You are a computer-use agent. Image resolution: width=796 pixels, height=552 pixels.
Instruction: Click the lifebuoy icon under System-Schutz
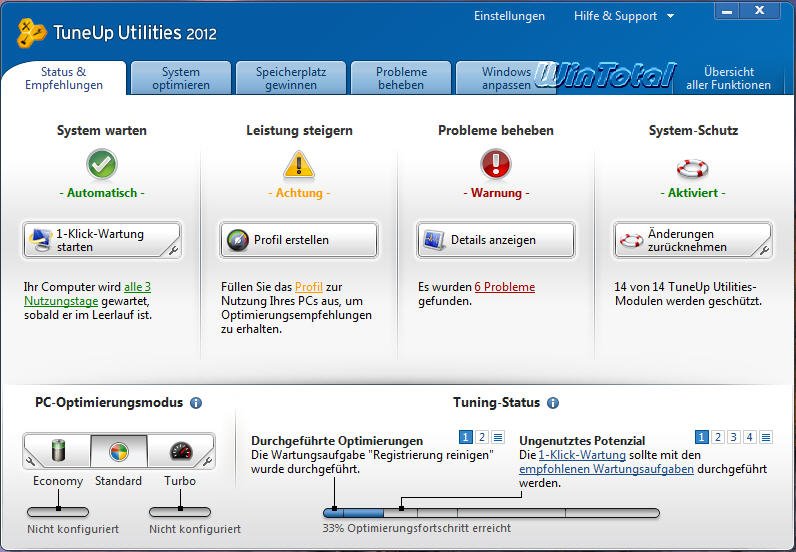692,168
